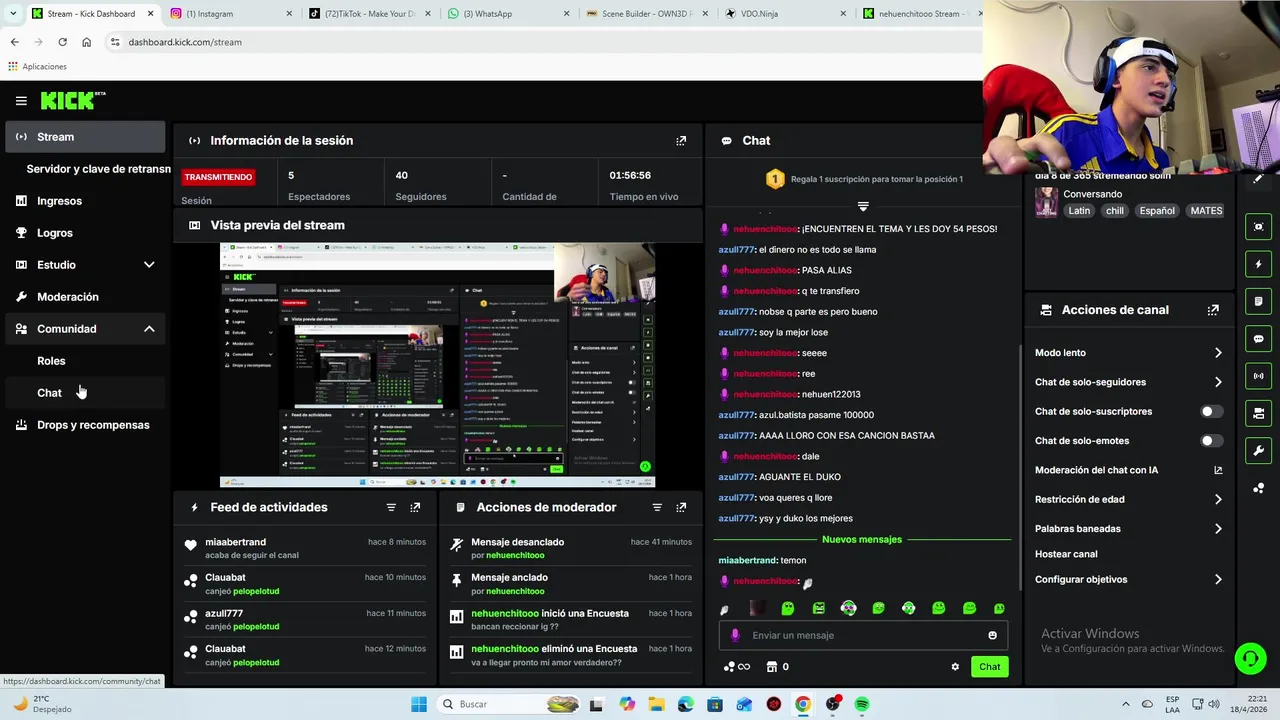Open the hamburger menu beside the Kick logo
Viewport: 1280px width, 720px height.
(21, 101)
